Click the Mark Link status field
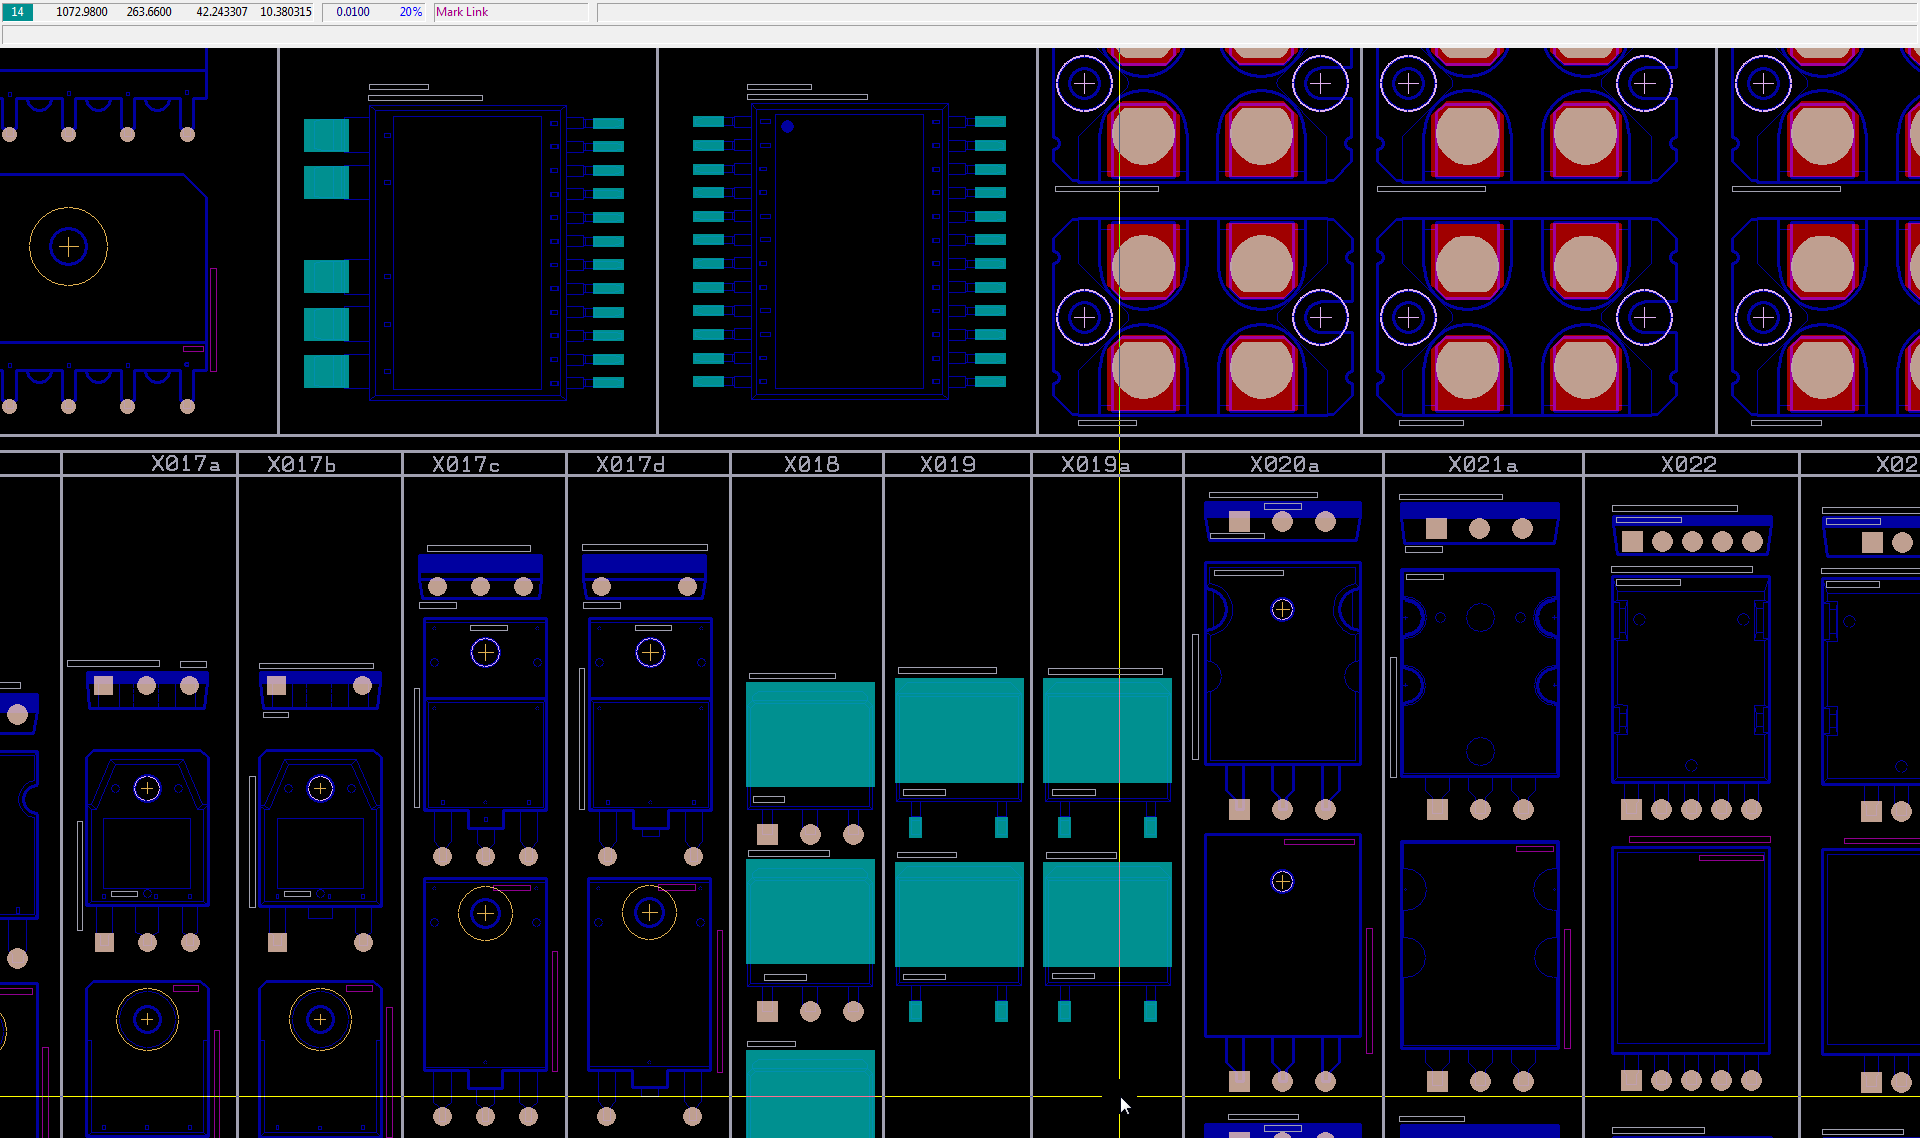Screen dimensions: 1920x1138 511,12
